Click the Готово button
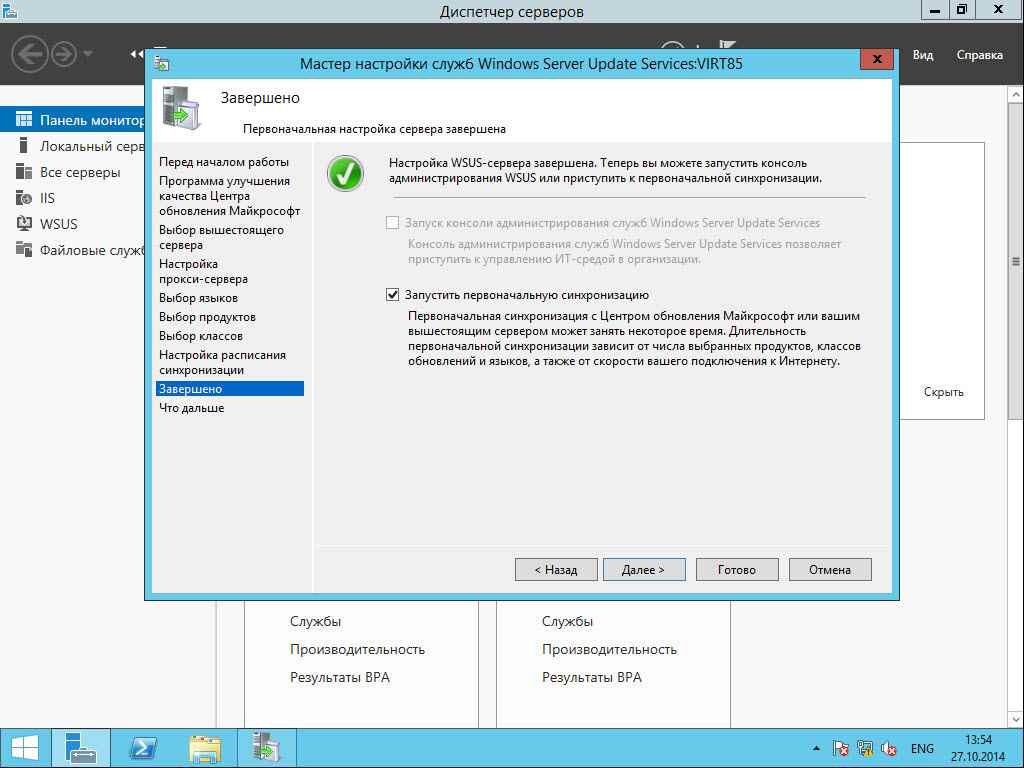1024x768 pixels. click(737, 569)
